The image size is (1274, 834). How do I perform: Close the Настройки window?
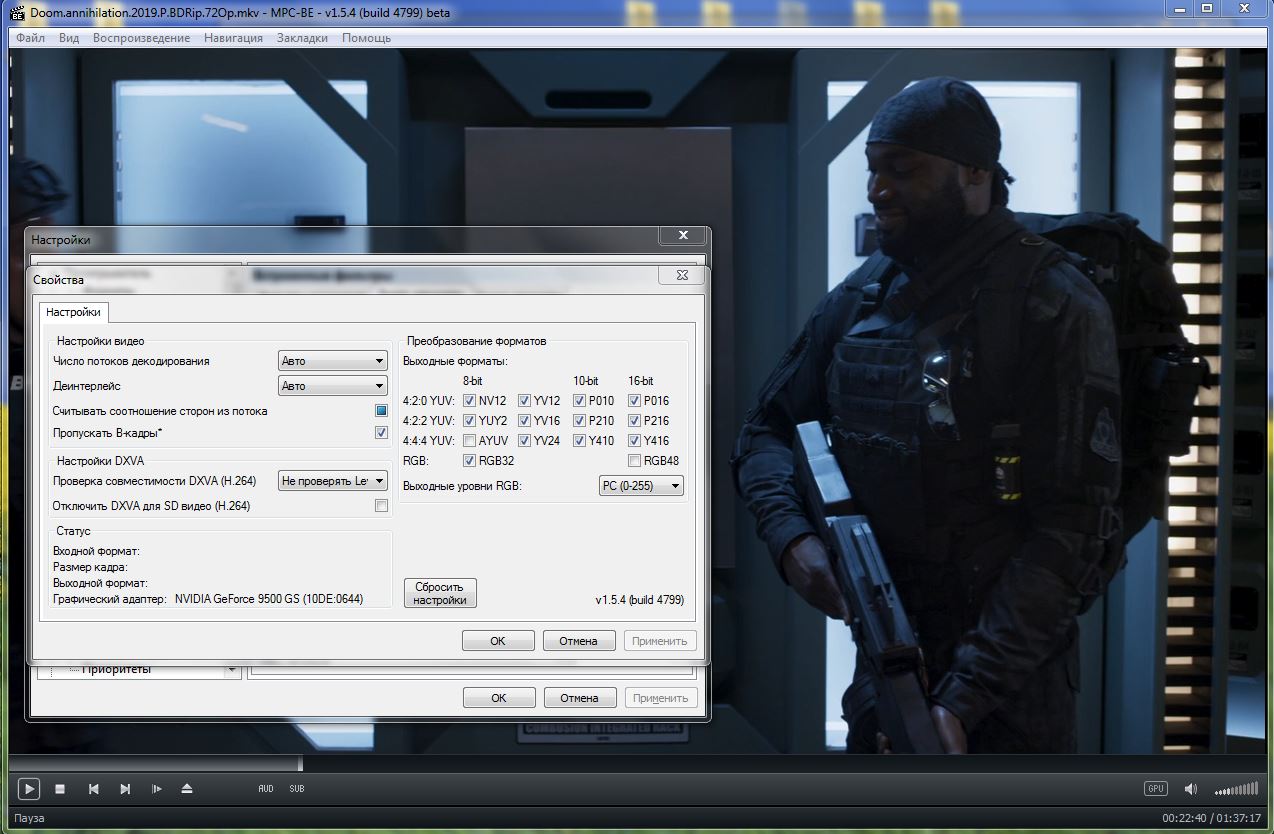683,235
